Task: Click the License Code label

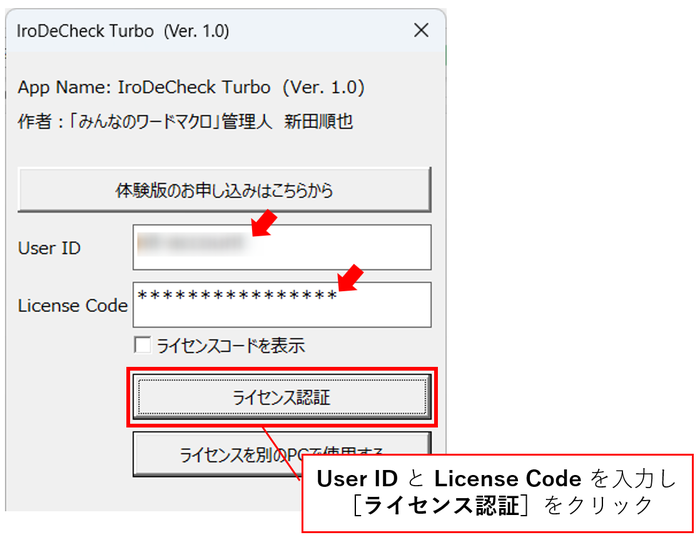Action: (x=73, y=306)
